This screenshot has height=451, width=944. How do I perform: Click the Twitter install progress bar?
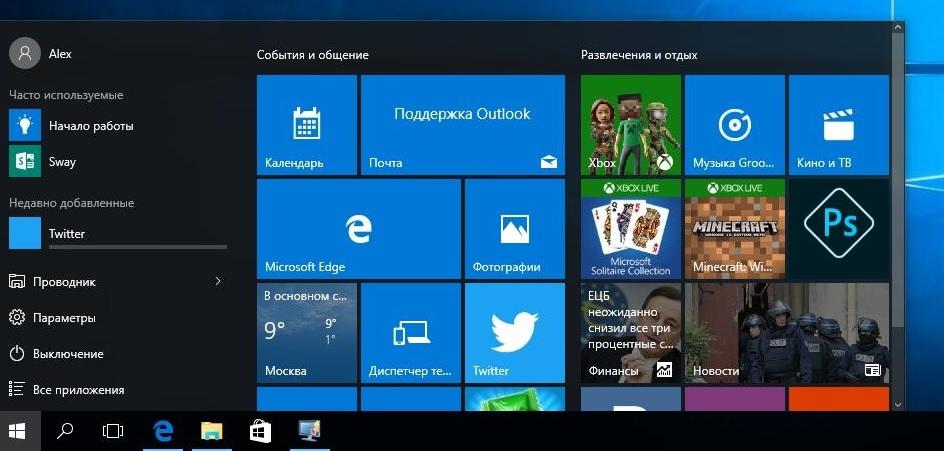(x=138, y=247)
